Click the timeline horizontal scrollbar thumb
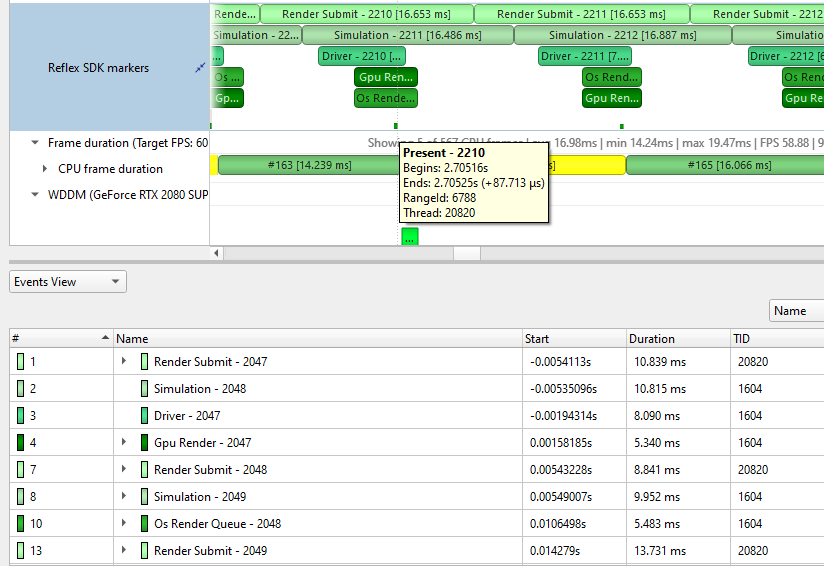 point(467,254)
